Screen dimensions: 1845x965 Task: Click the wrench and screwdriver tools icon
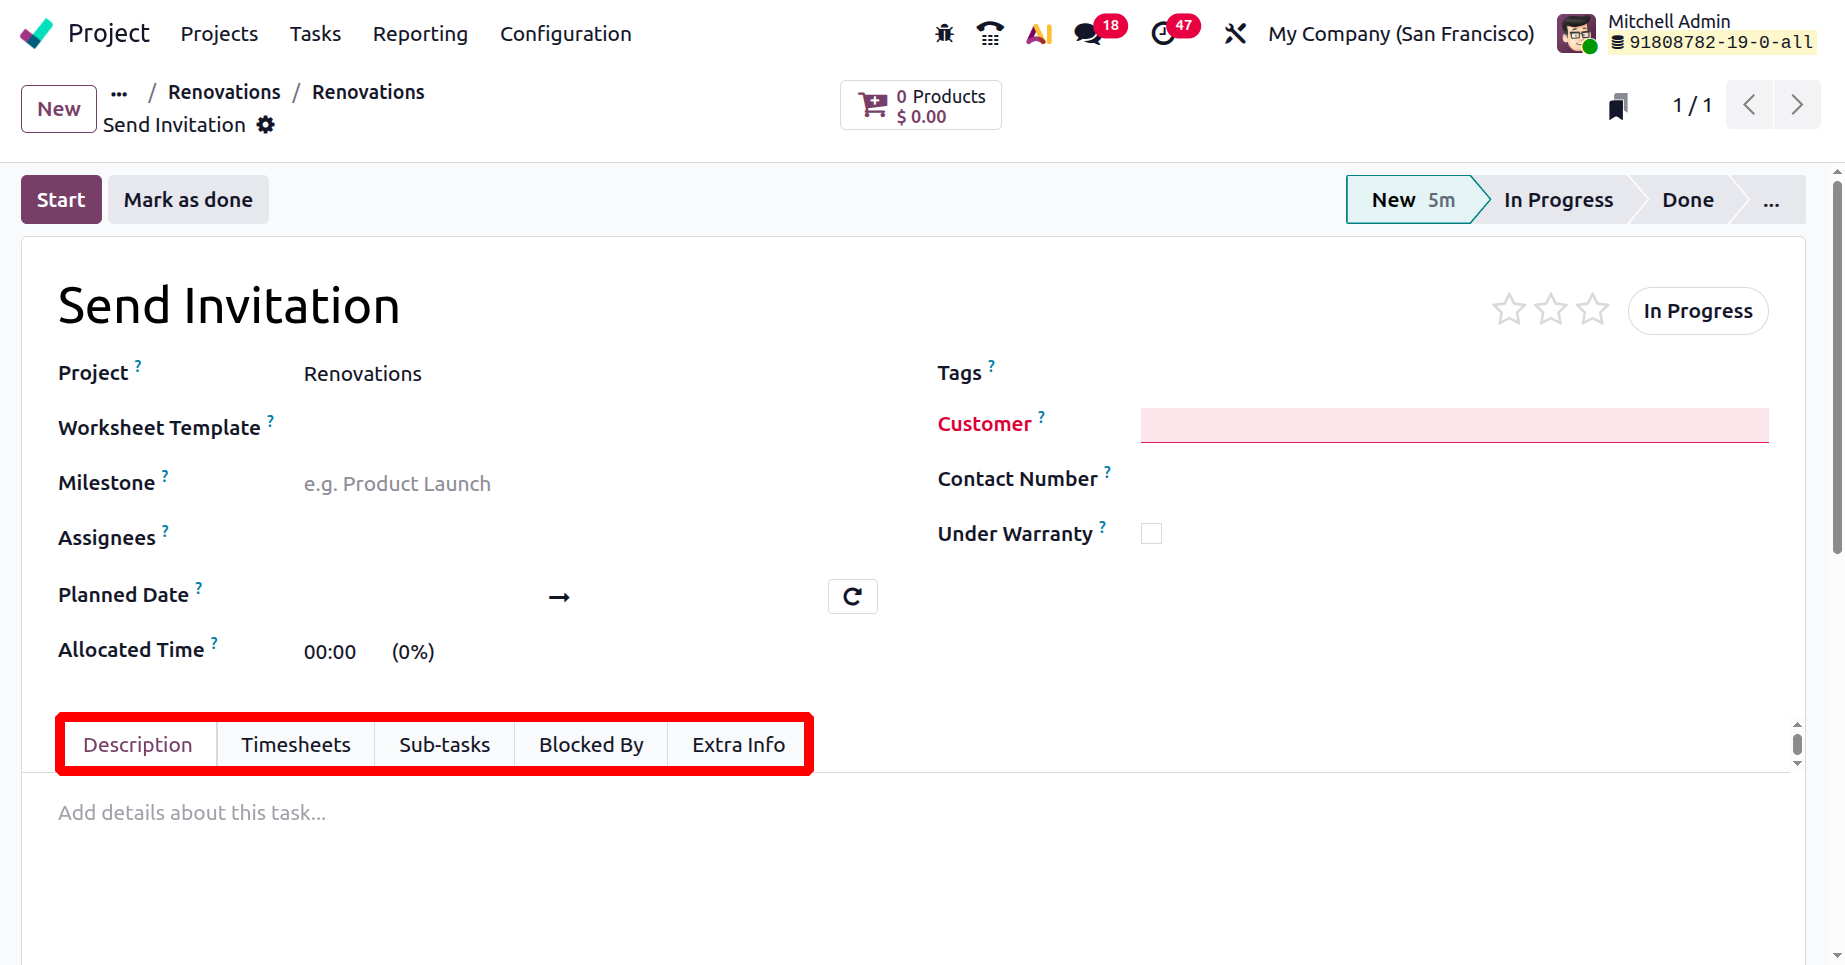pyautogui.click(x=1235, y=34)
